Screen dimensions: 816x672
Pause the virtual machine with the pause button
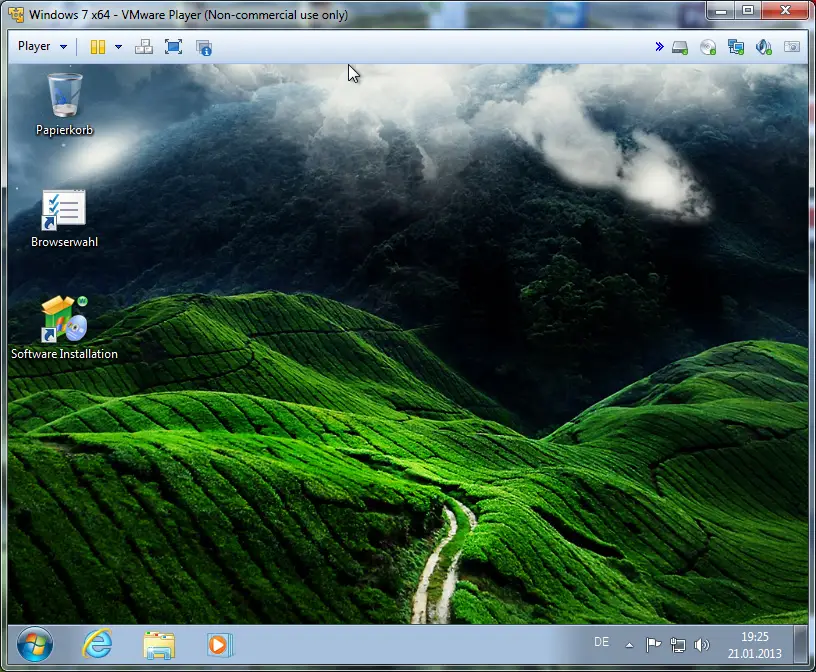(97, 47)
